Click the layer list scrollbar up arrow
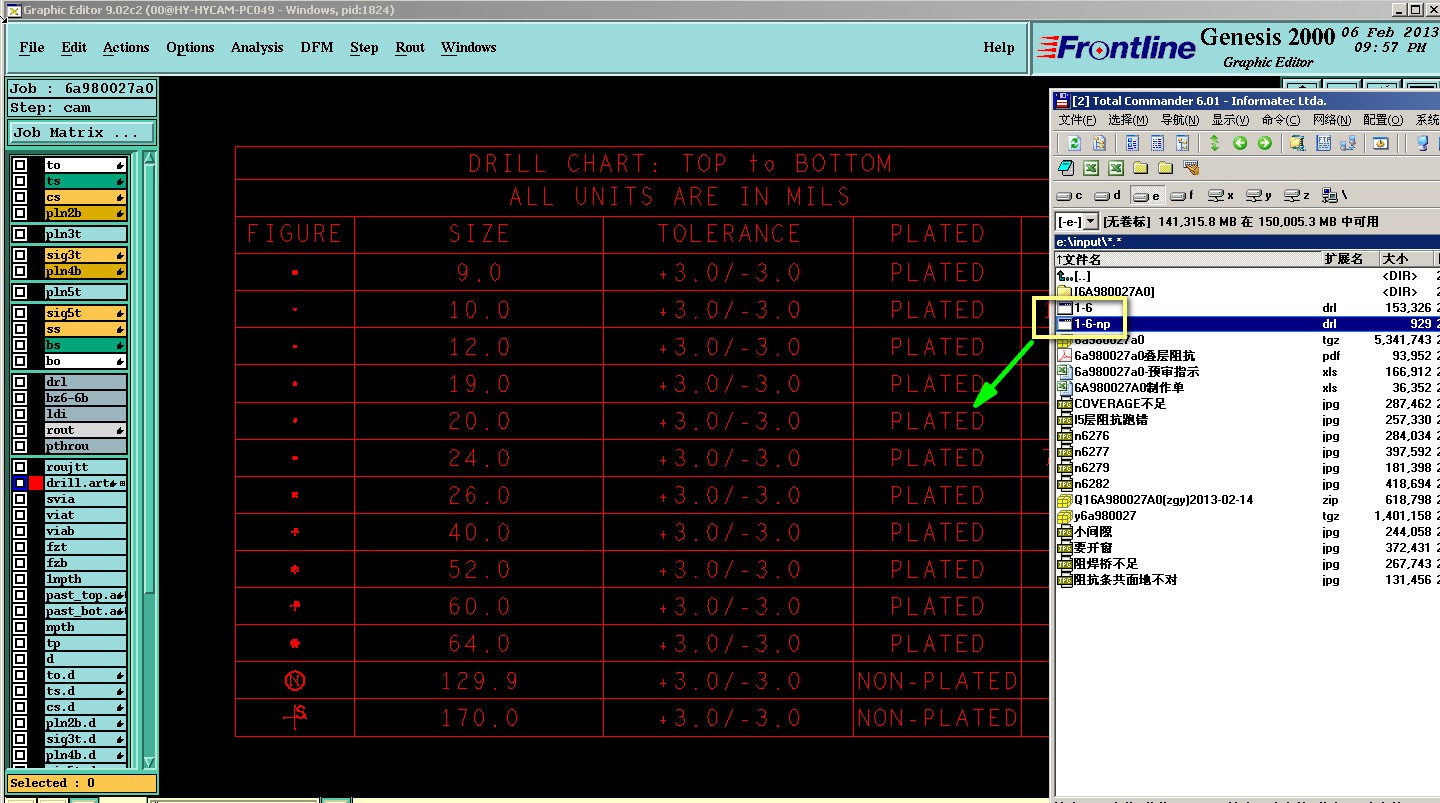This screenshot has width=1440, height=803. (x=150, y=158)
